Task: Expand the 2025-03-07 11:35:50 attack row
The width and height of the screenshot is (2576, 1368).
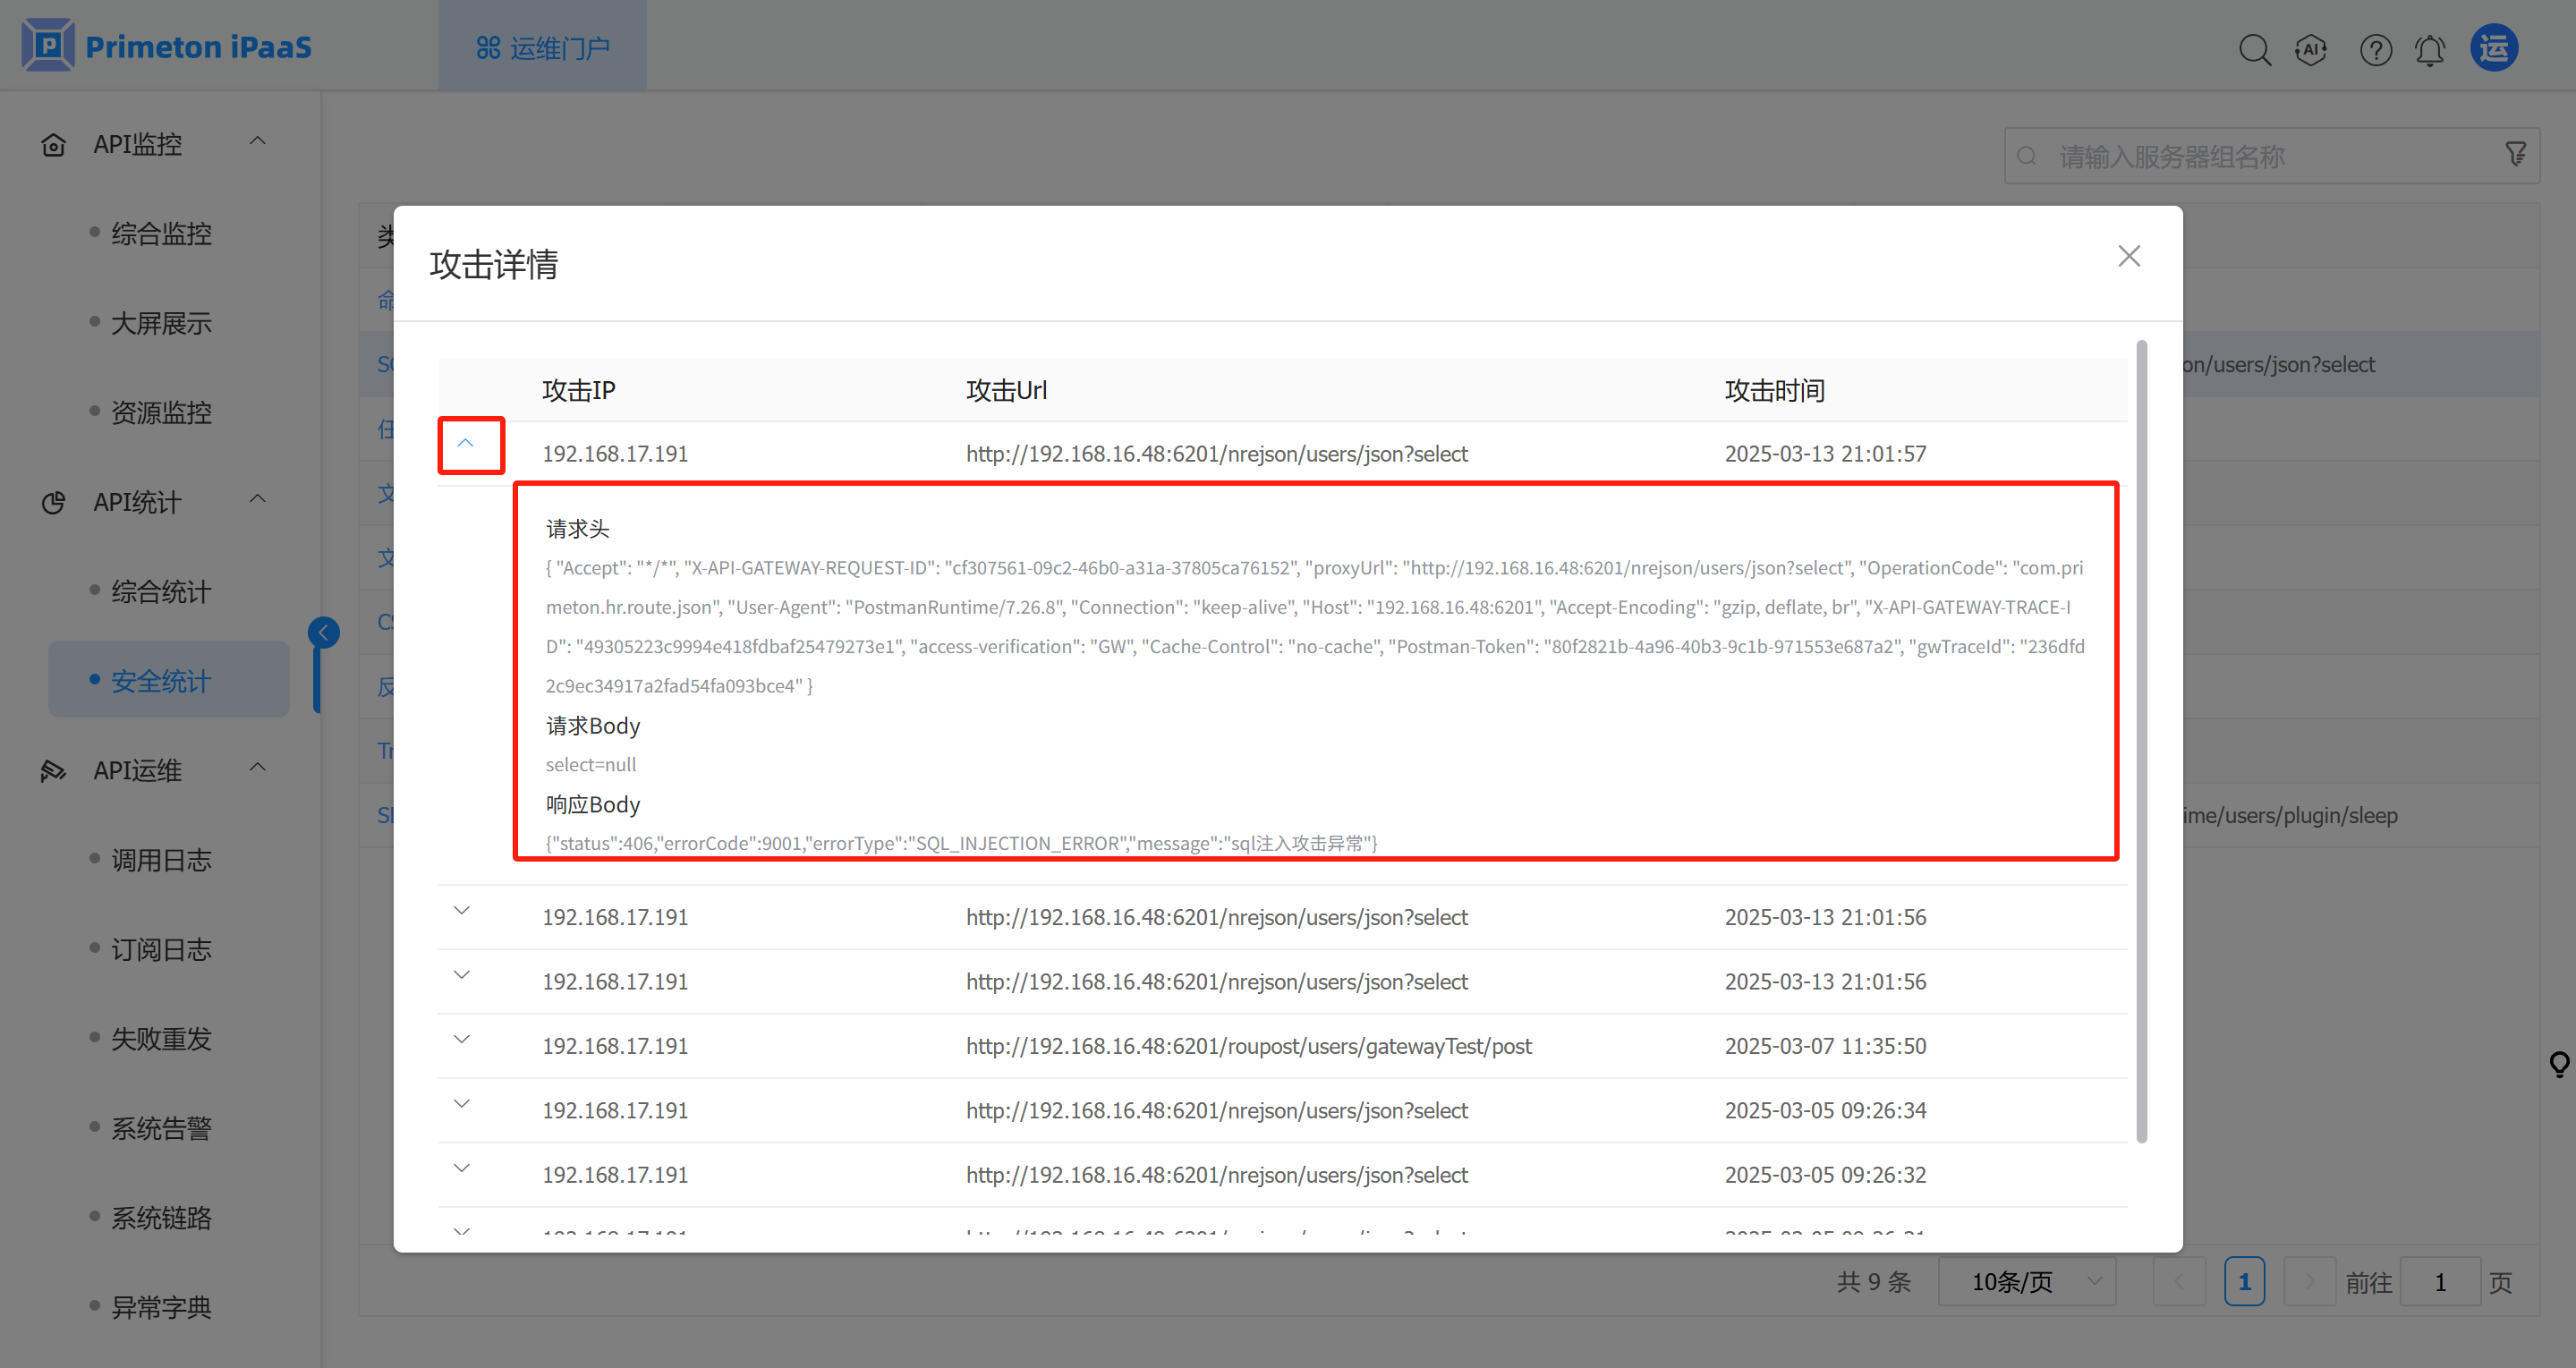Action: pyautogui.click(x=462, y=1040)
